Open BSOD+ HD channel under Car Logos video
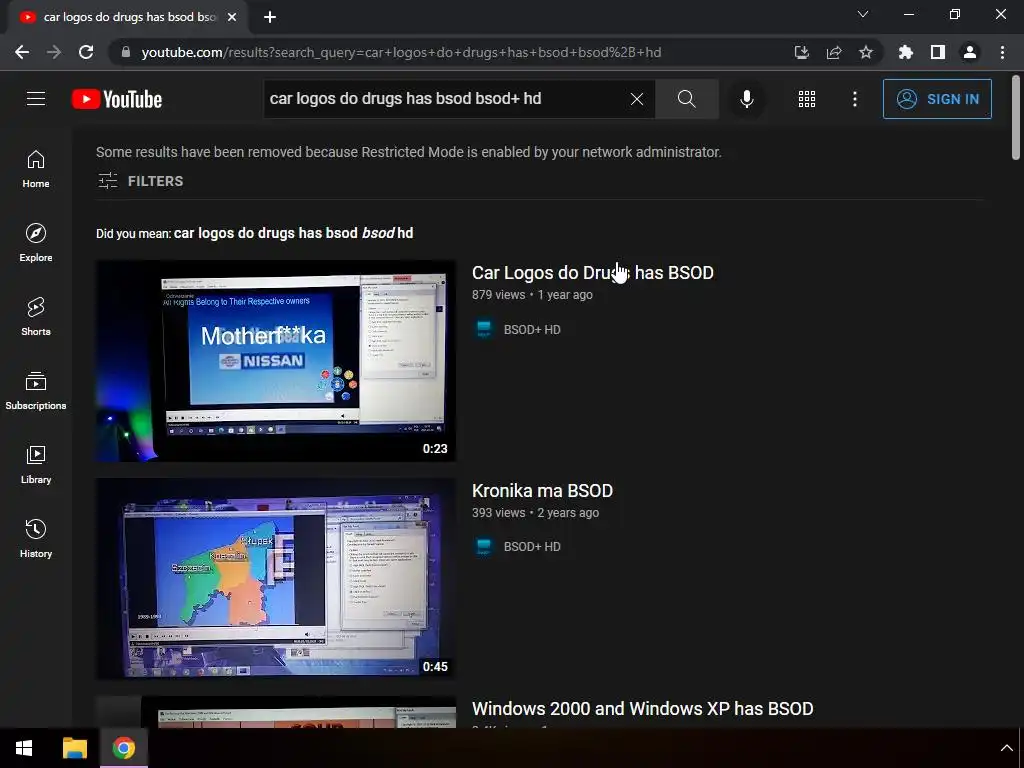Viewport: 1024px width, 768px height. [532, 329]
